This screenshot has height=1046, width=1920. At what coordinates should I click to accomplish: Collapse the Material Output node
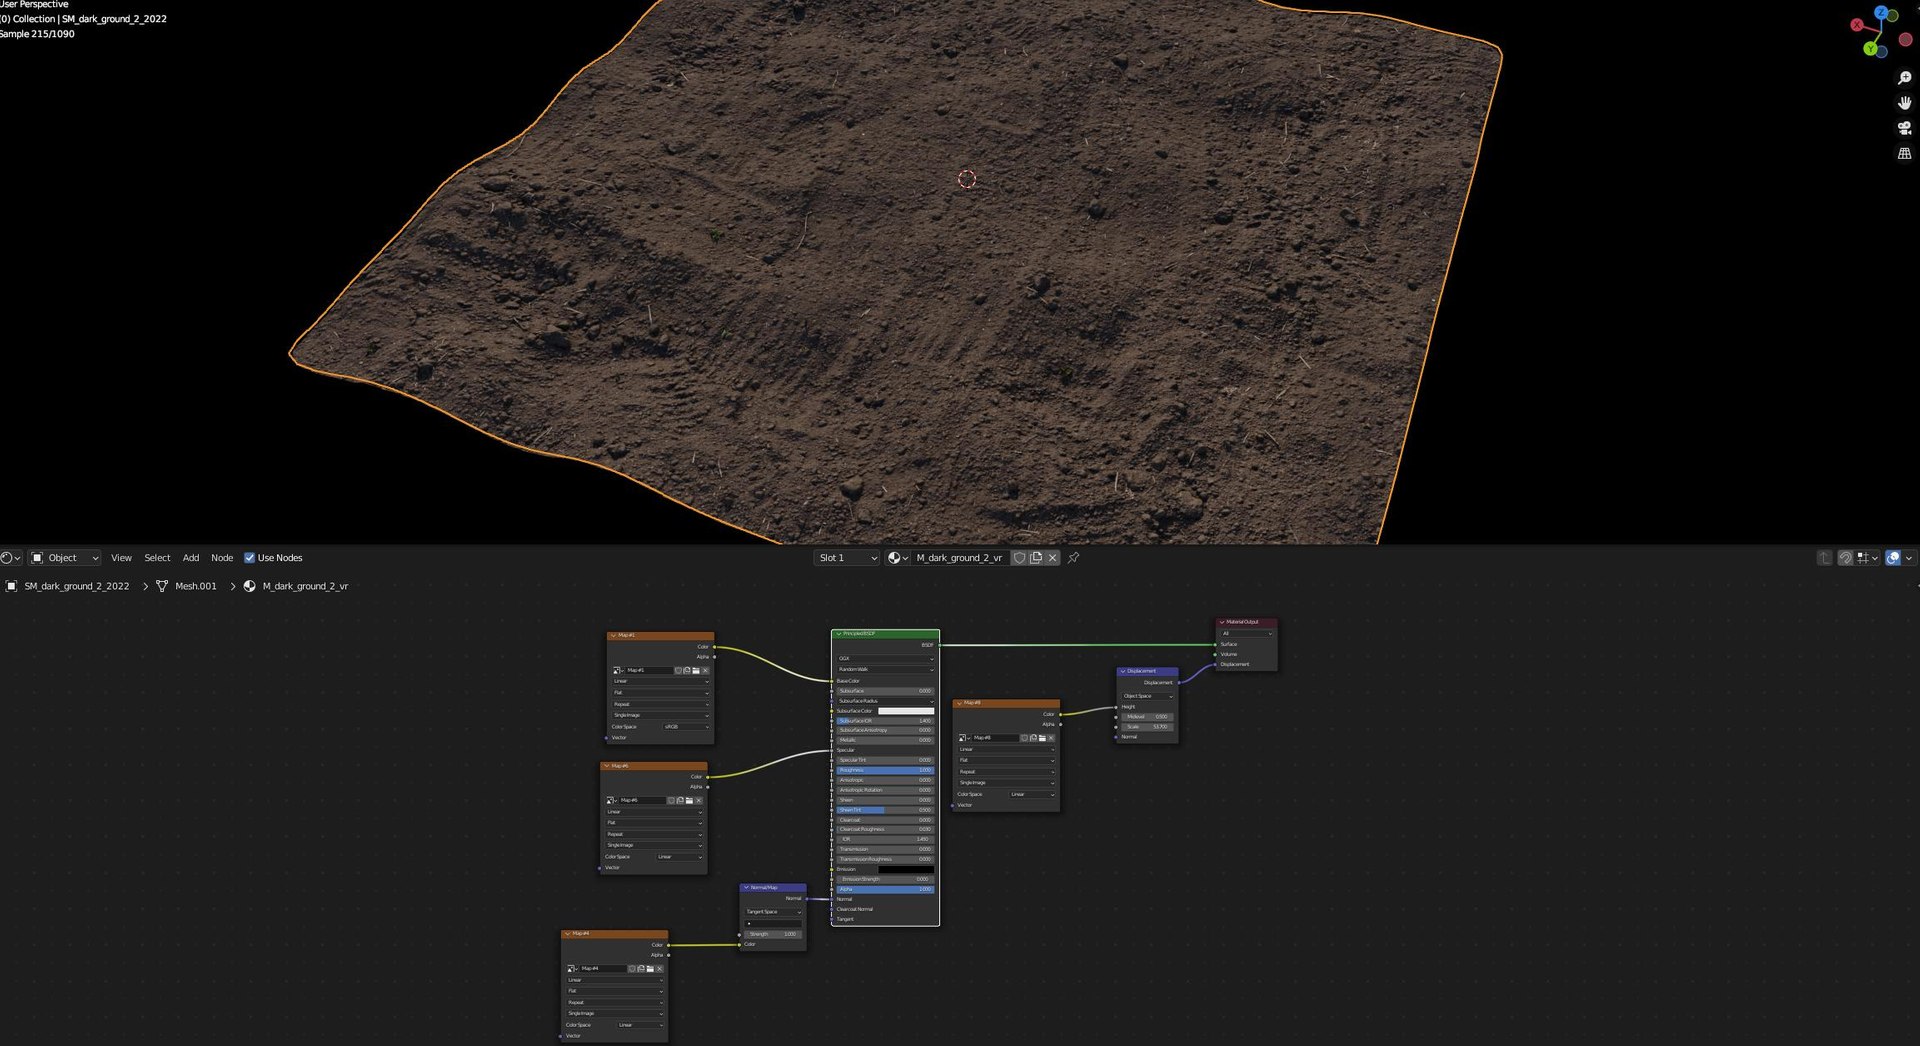pos(1222,622)
